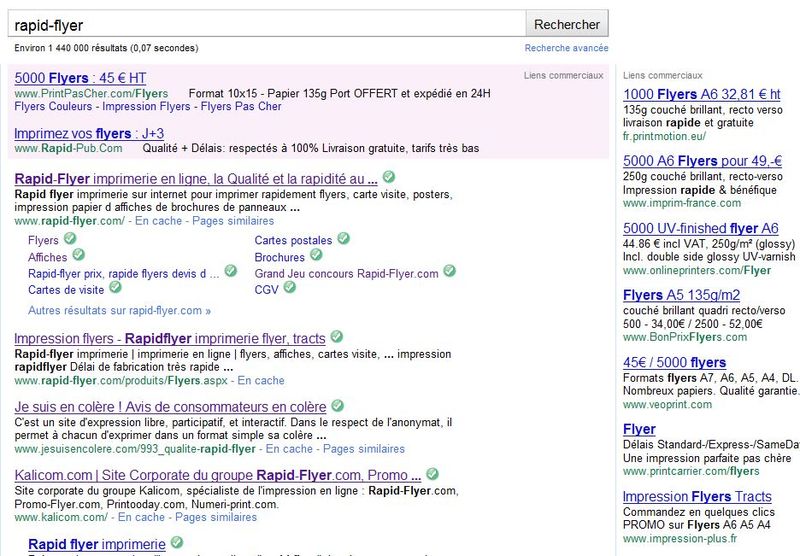Click the green checkmark next to Flyers sitelink

(x=70, y=238)
